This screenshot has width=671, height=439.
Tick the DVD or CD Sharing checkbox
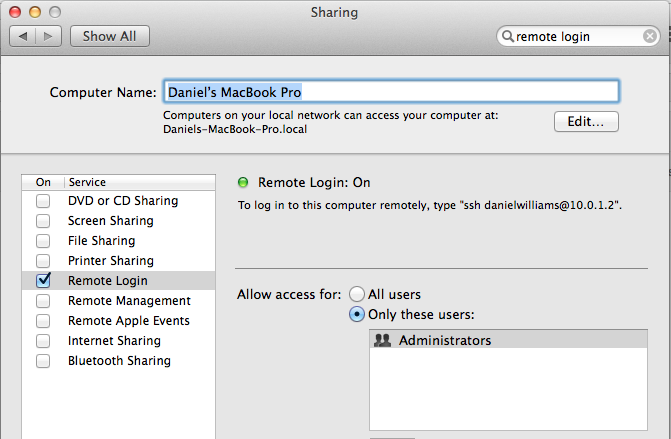[43, 201]
